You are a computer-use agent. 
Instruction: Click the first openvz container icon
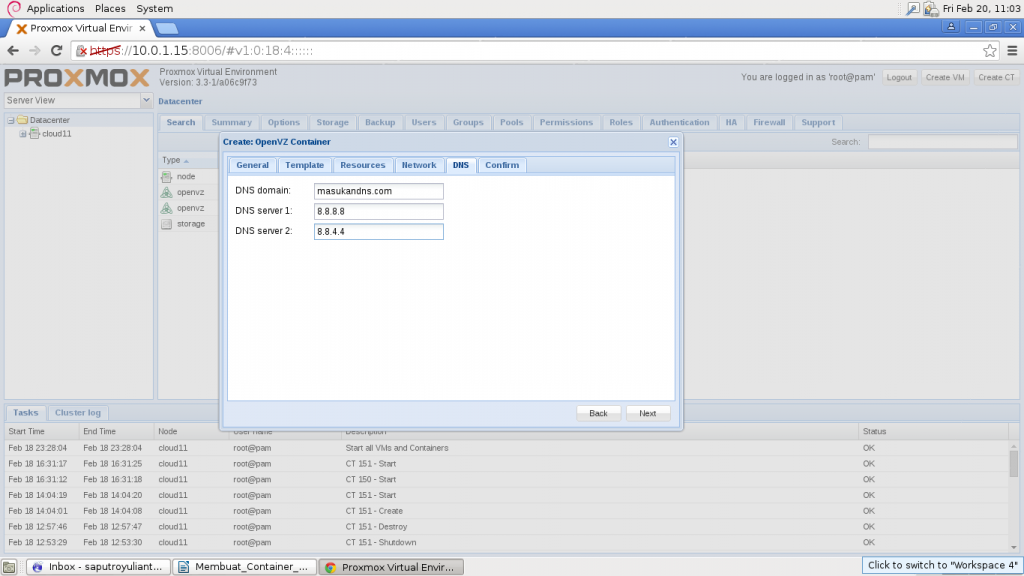pyautogui.click(x=167, y=192)
